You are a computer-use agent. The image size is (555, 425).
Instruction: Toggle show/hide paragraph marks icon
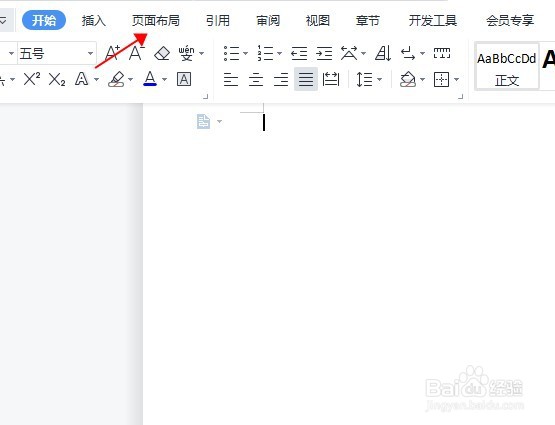pos(408,53)
